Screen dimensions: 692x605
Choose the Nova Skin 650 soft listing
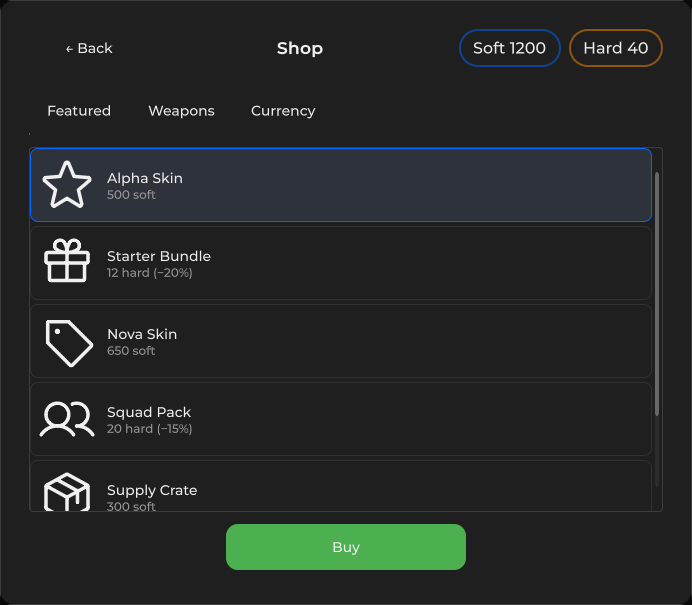(x=341, y=341)
